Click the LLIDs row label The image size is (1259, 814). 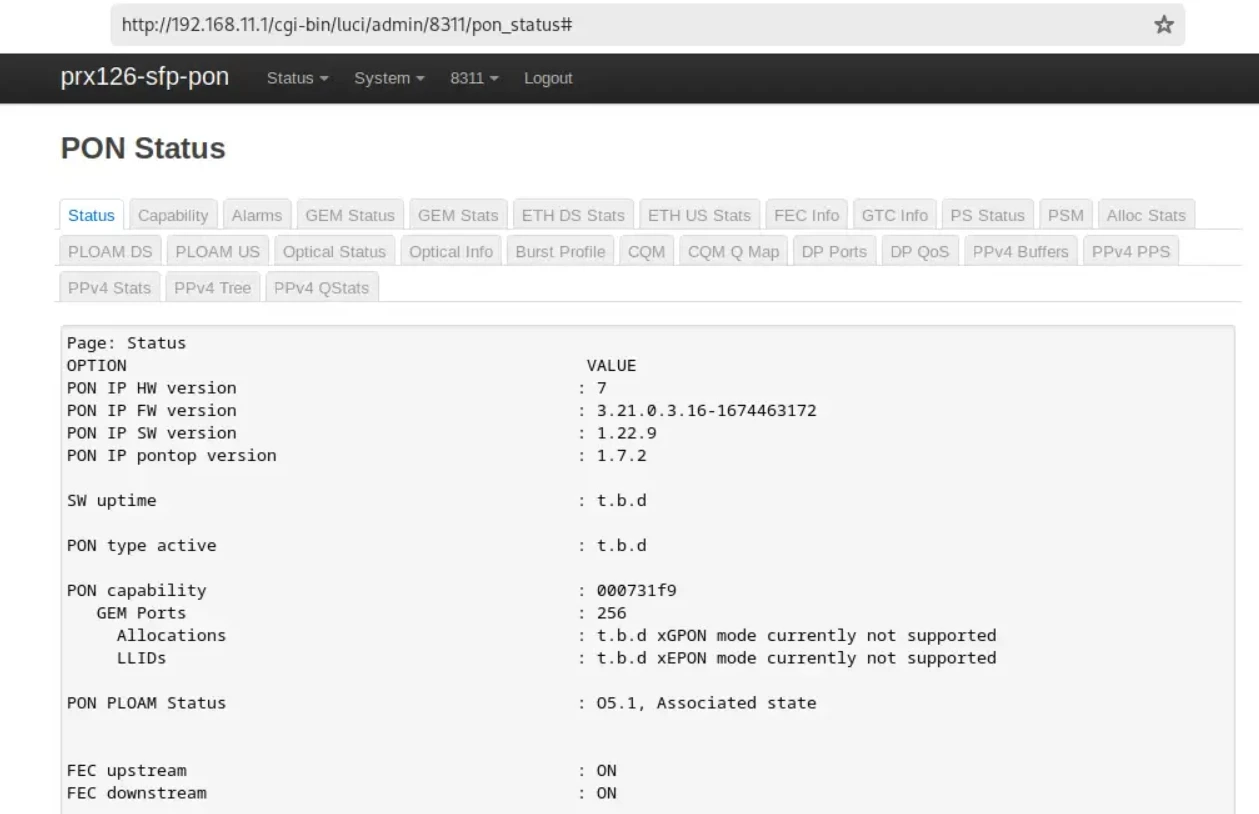(141, 658)
